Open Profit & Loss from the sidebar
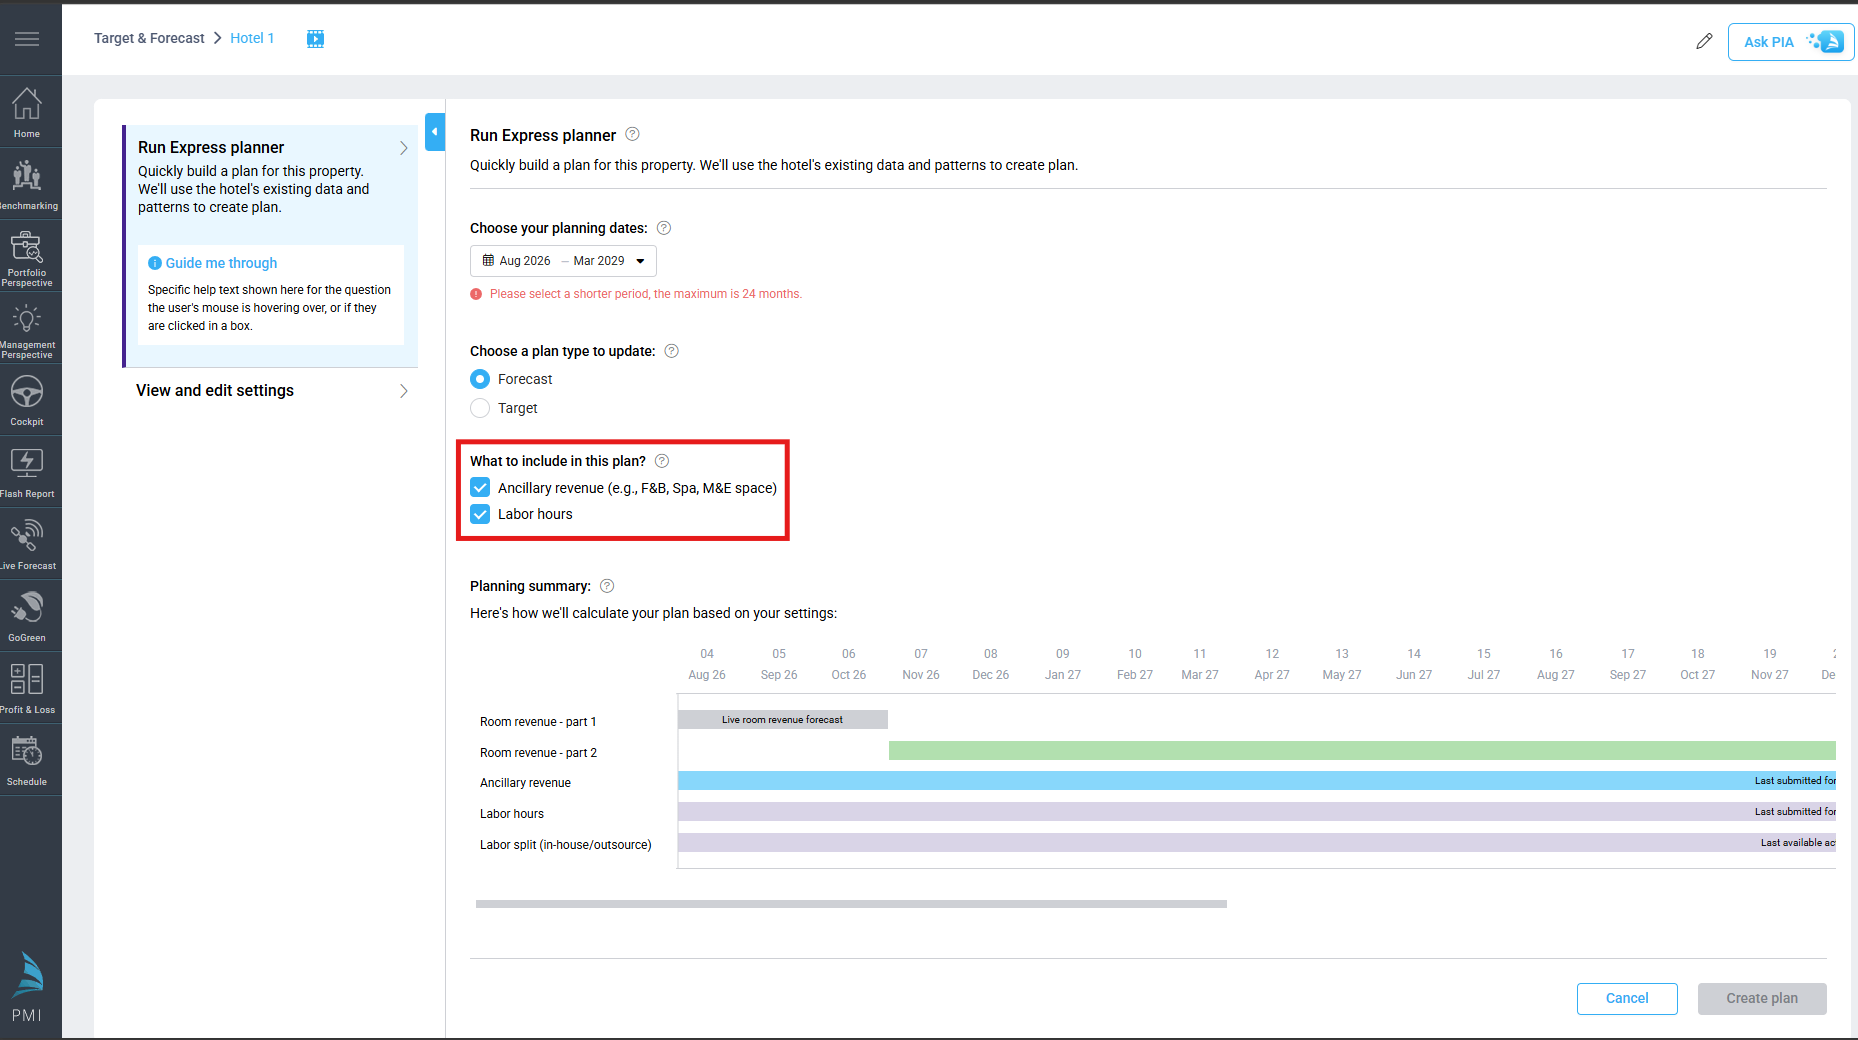Screen dimensions: 1858x1040 click(27, 688)
